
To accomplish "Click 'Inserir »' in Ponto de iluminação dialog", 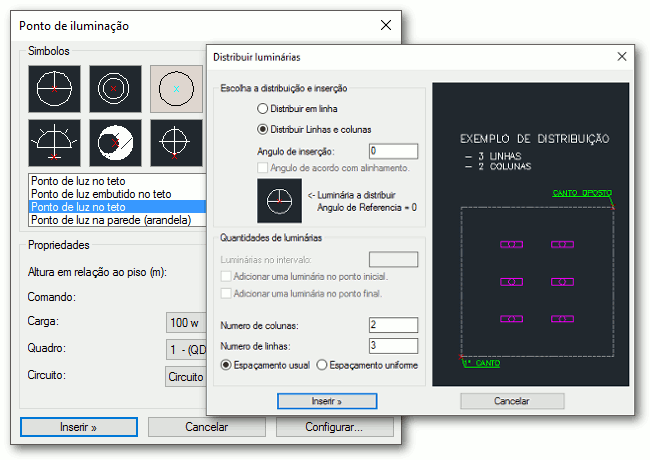I will [x=79, y=427].
